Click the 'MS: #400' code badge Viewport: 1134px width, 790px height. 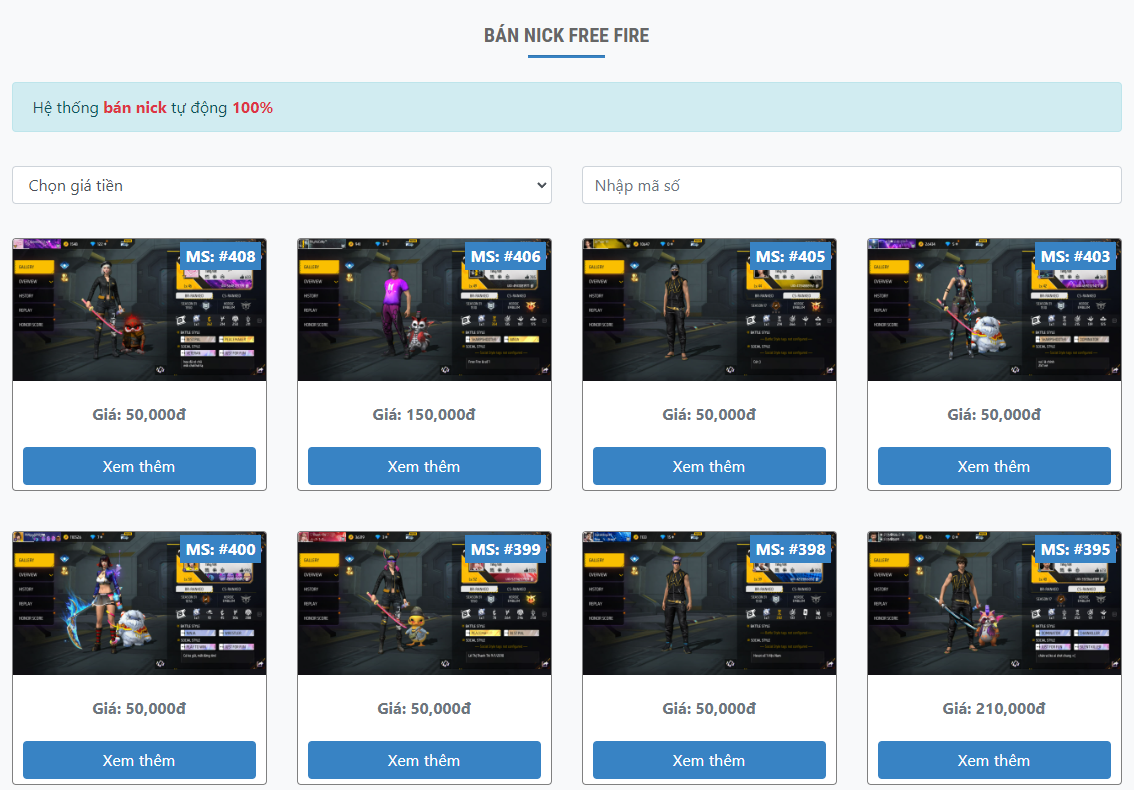point(221,550)
